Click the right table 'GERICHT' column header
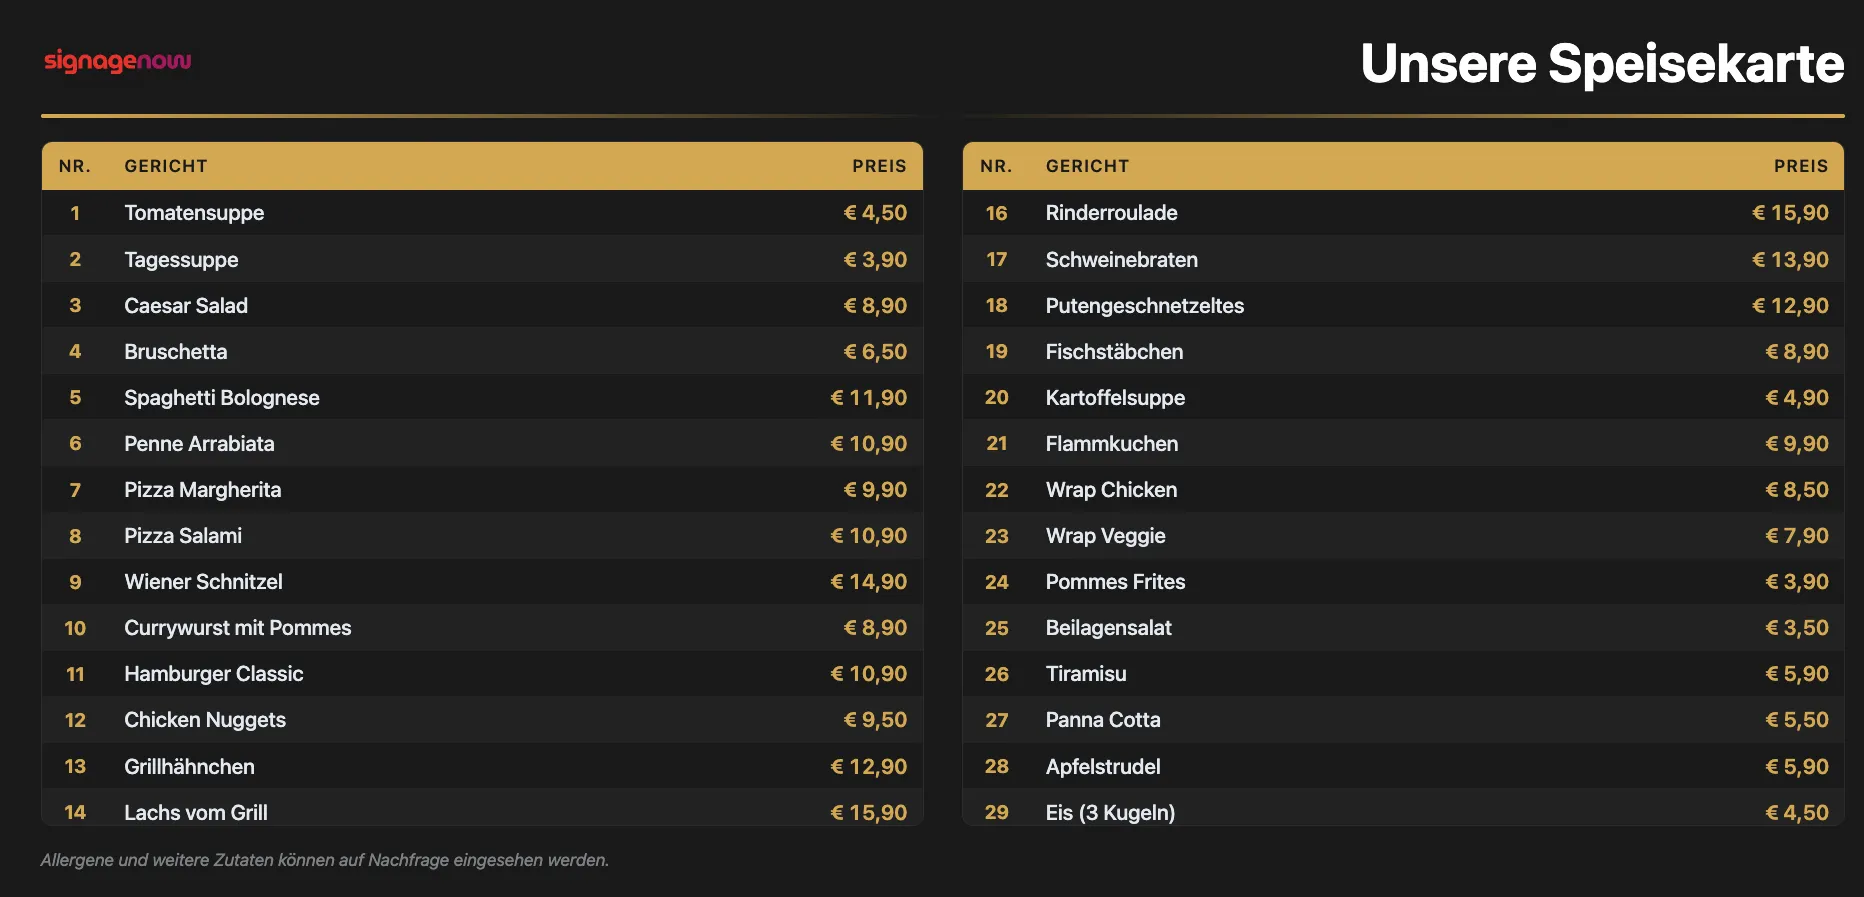Viewport: 1864px width, 897px height. click(1087, 166)
